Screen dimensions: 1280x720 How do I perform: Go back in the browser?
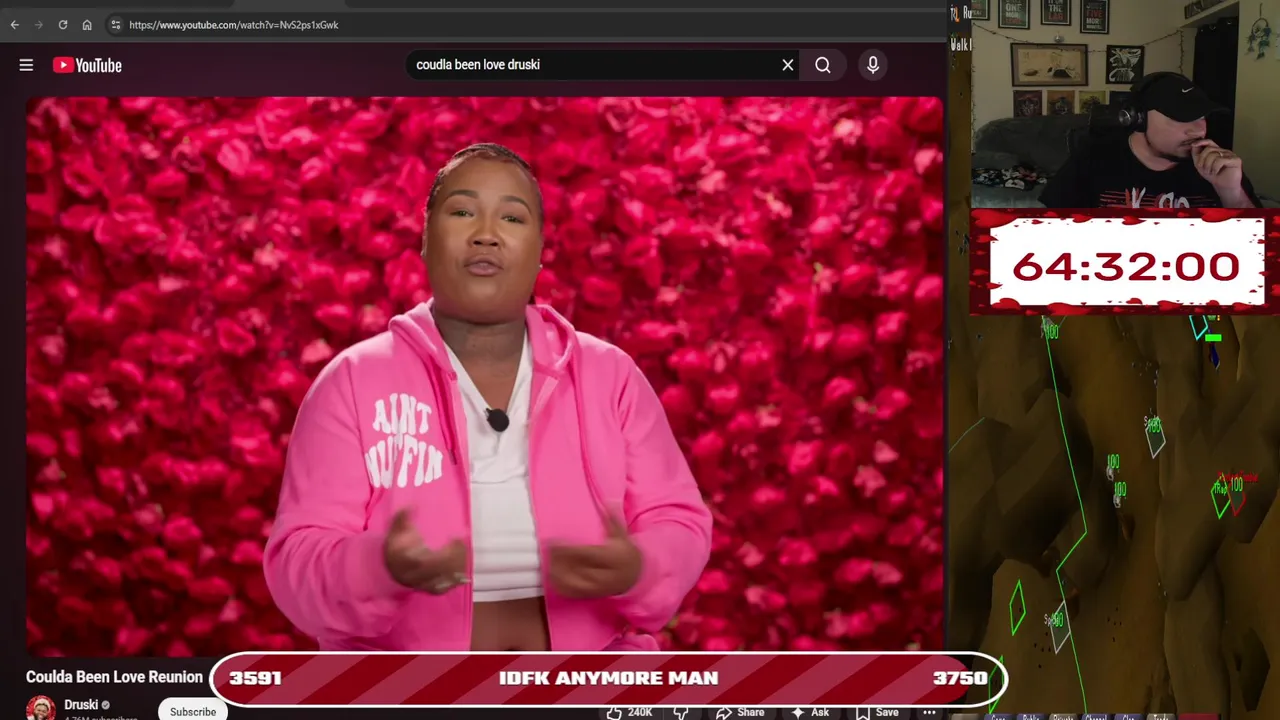click(14, 25)
